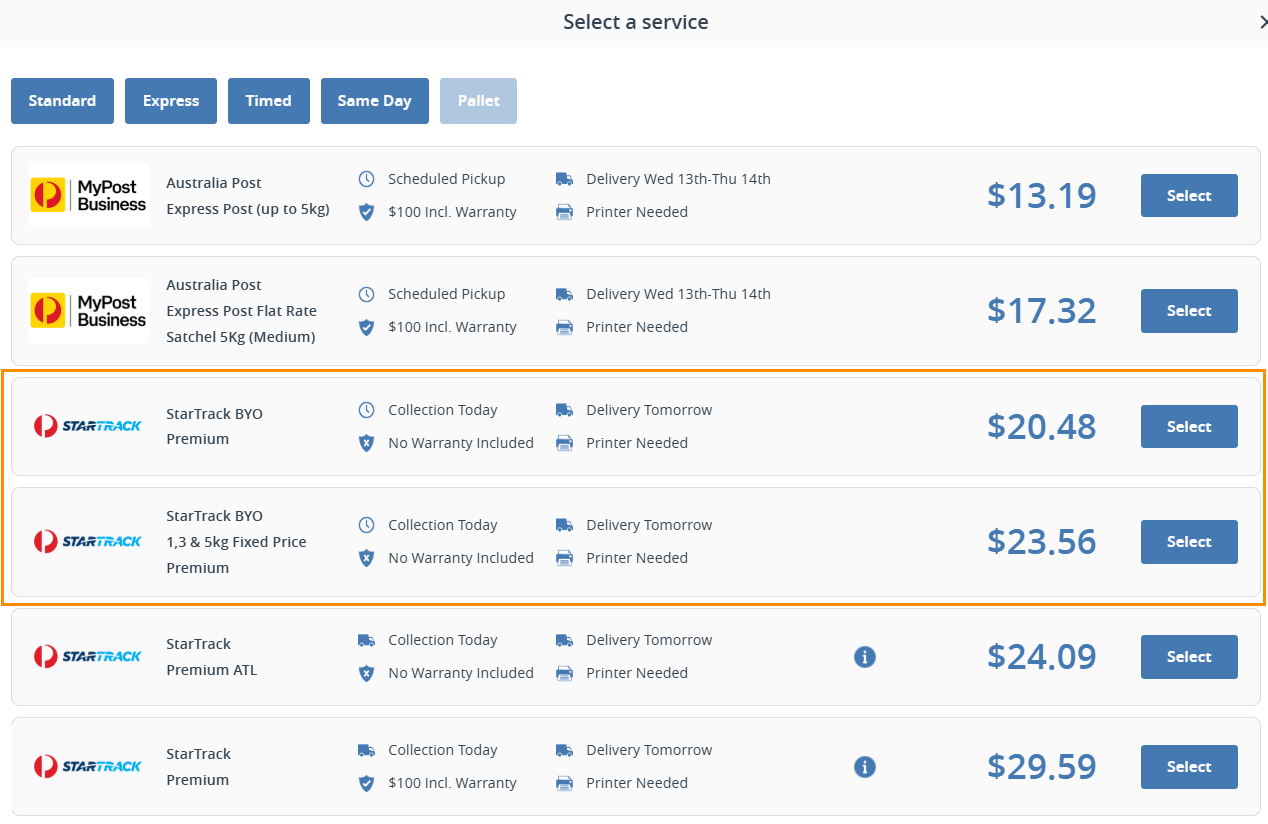The width and height of the screenshot is (1268, 824).
Task: Open the Same Day services view
Action: click(x=374, y=100)
